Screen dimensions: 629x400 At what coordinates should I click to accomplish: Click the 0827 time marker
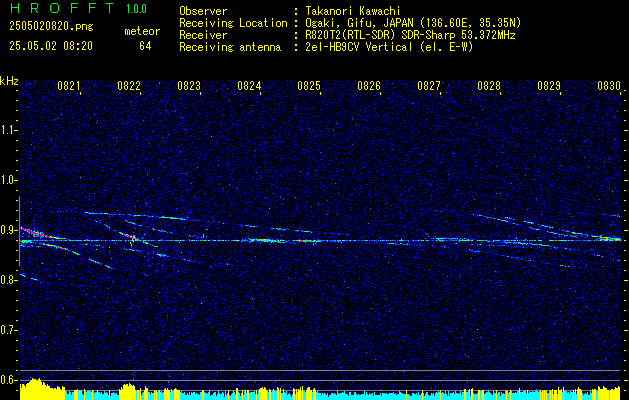point(429,85)
